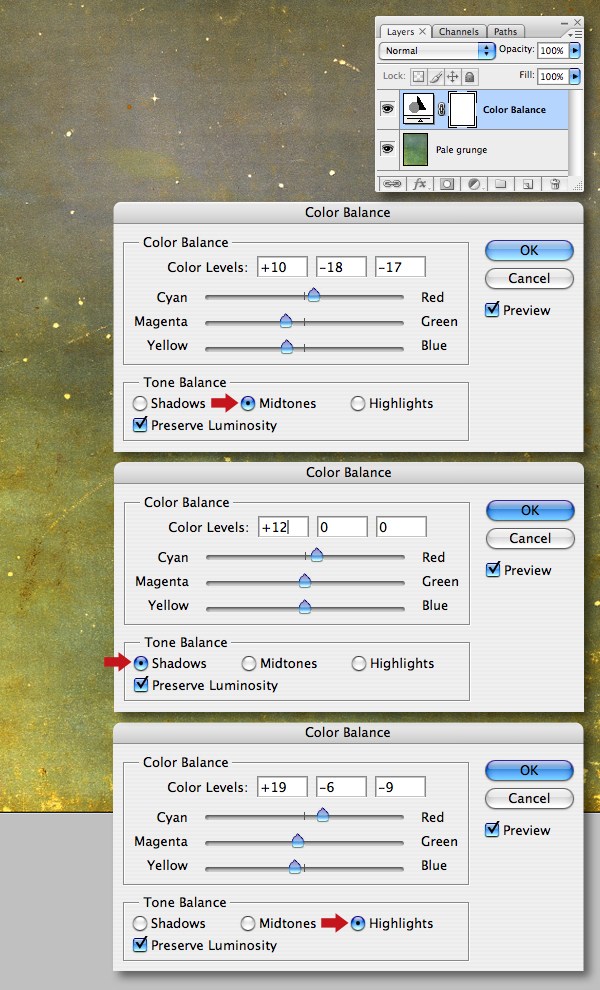Click the Fill 100% field
Image resolution: width=600 pixels, height=990 pixels.
tap(552, 76)
